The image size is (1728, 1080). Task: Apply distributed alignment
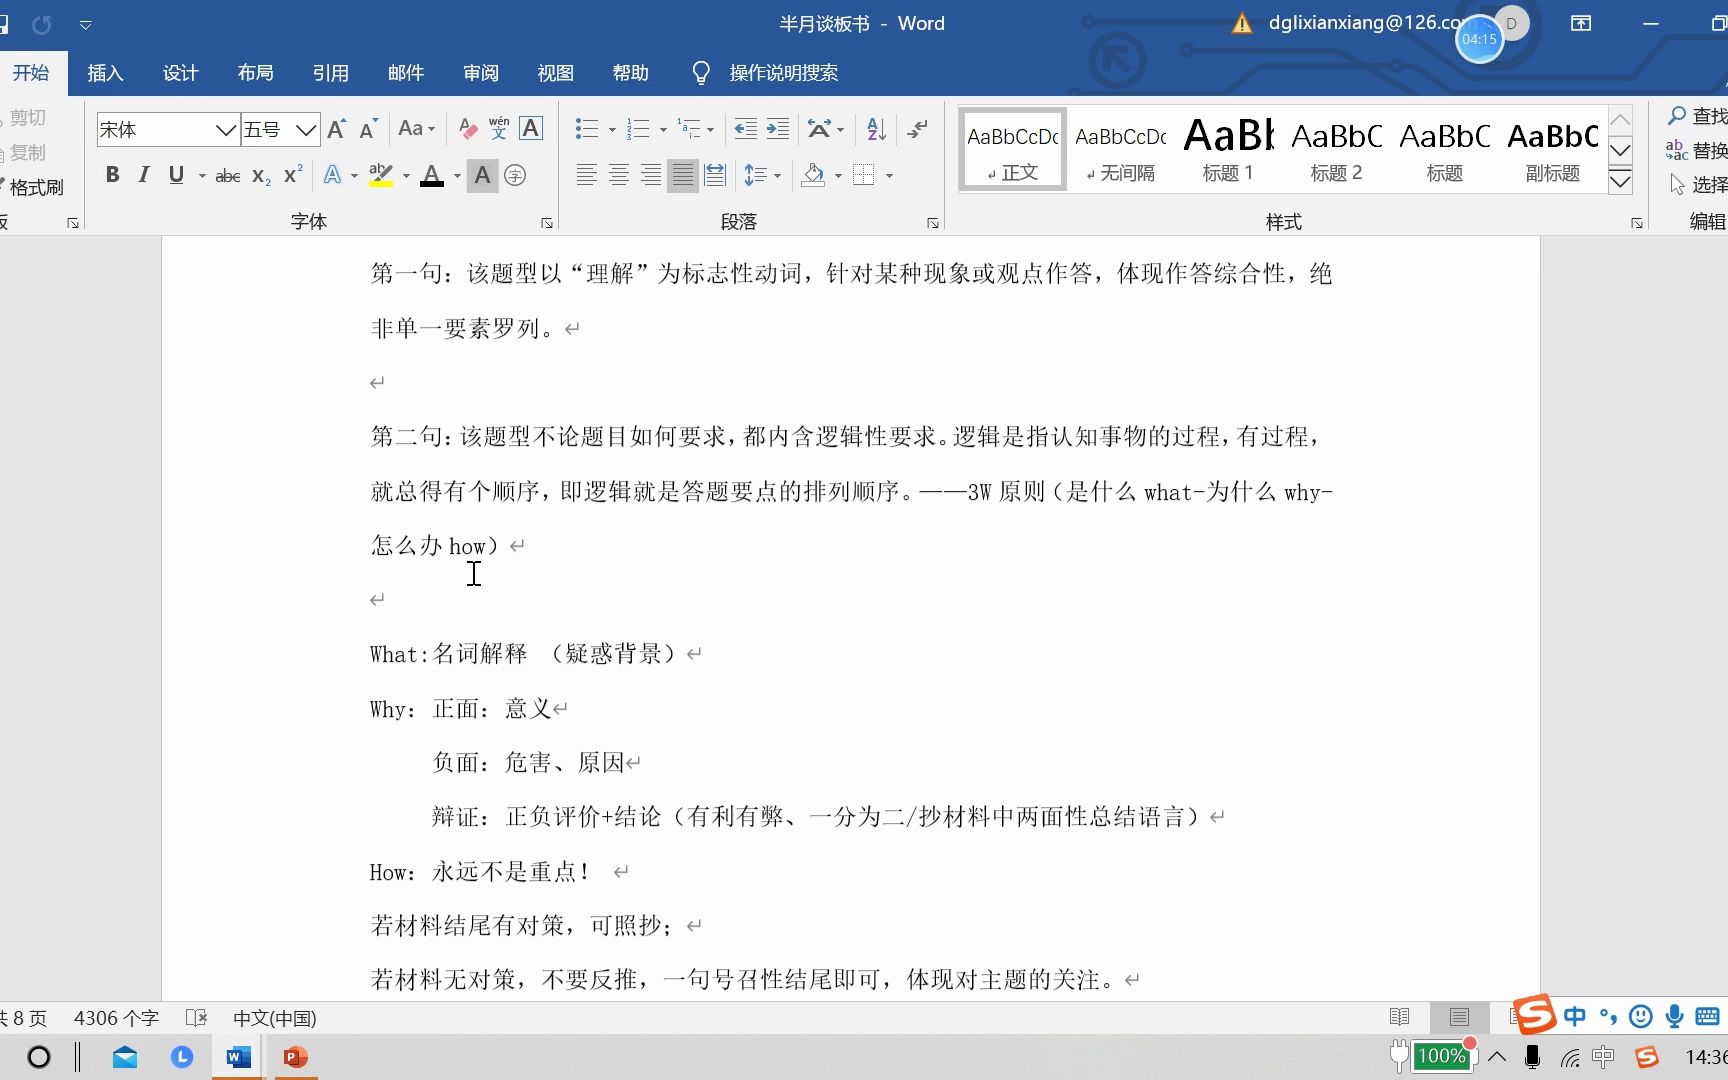715,175
